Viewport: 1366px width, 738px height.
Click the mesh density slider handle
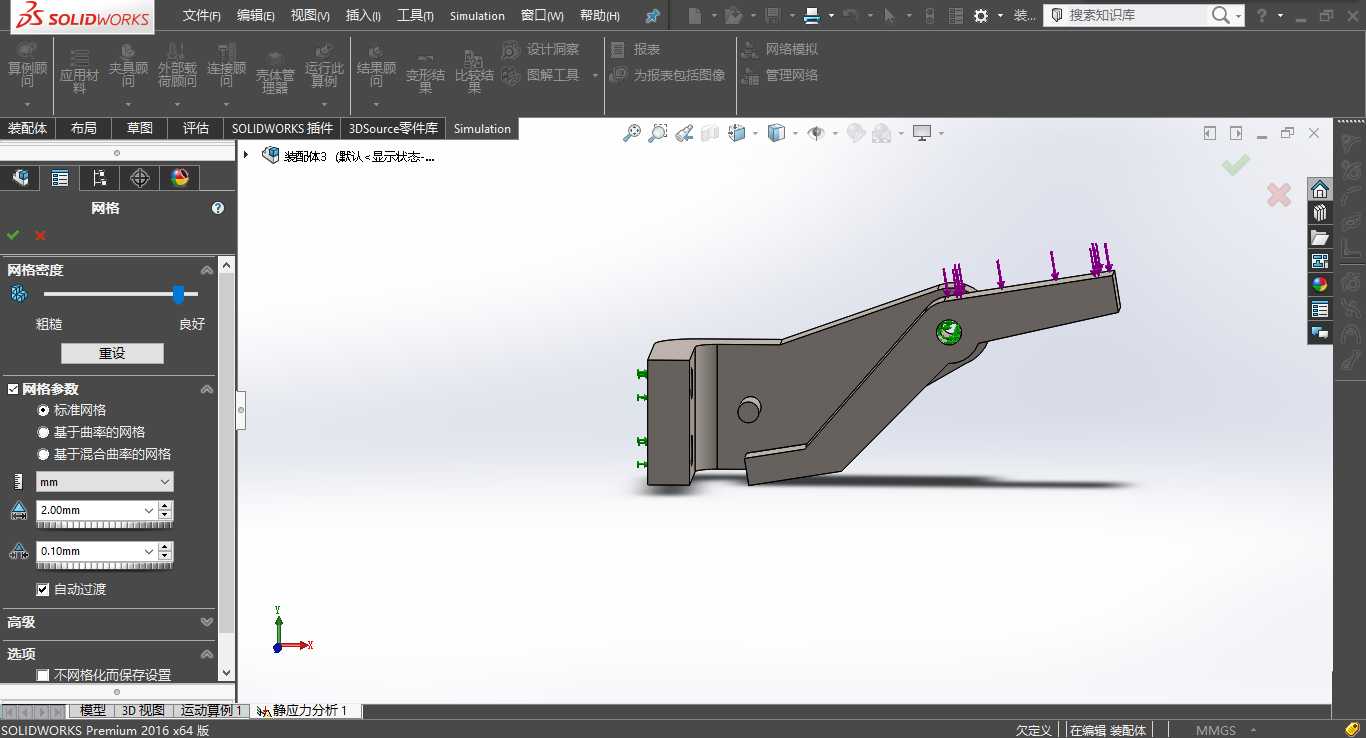click(179, 294)
